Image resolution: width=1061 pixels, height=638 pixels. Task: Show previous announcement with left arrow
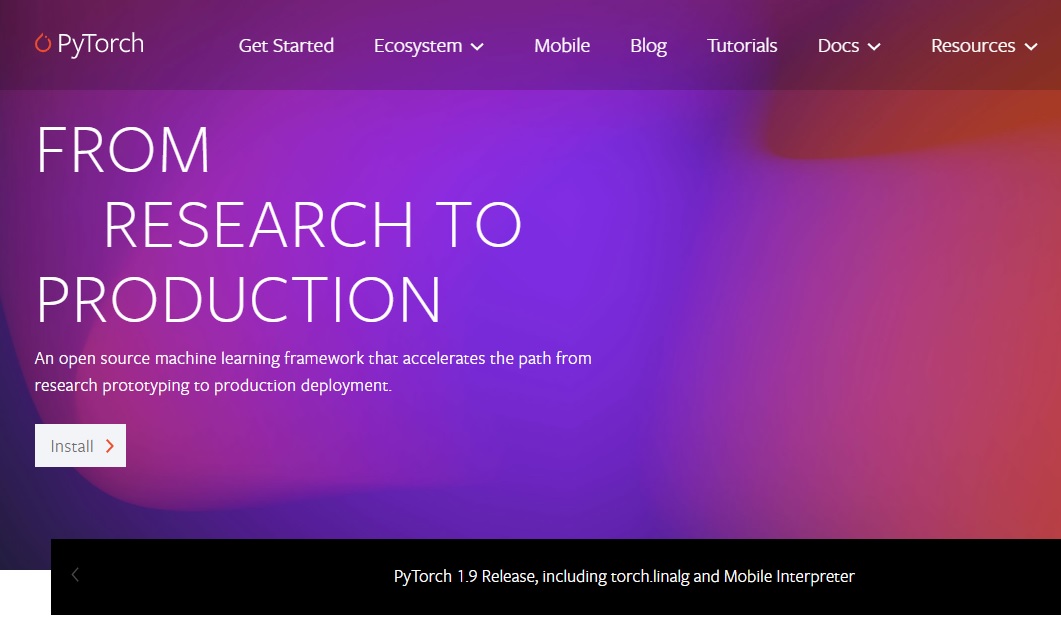pyautogui.click(x=75, y=575)
